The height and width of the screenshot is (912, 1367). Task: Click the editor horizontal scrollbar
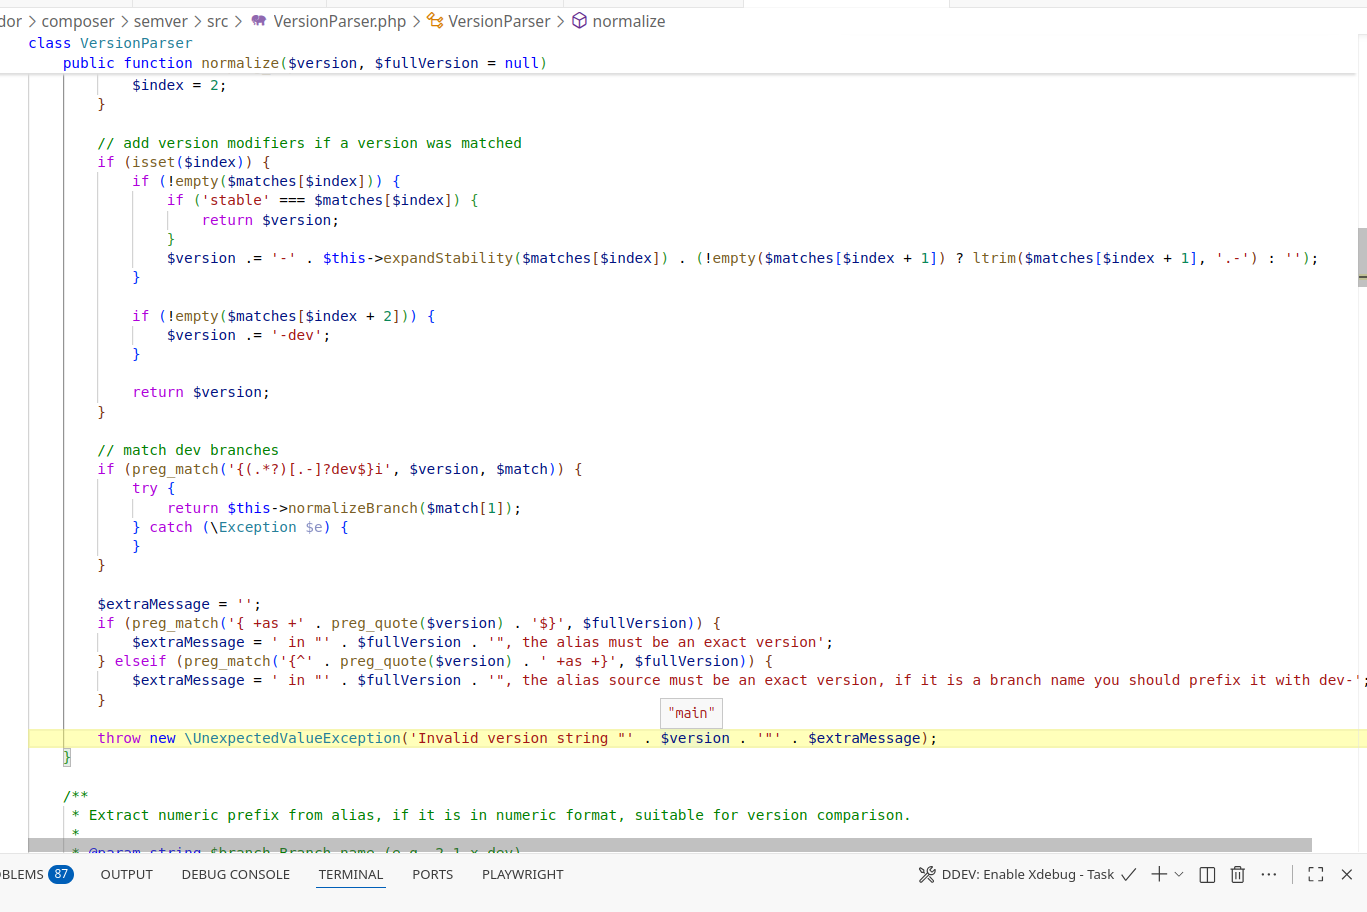(x=670, y=845)
